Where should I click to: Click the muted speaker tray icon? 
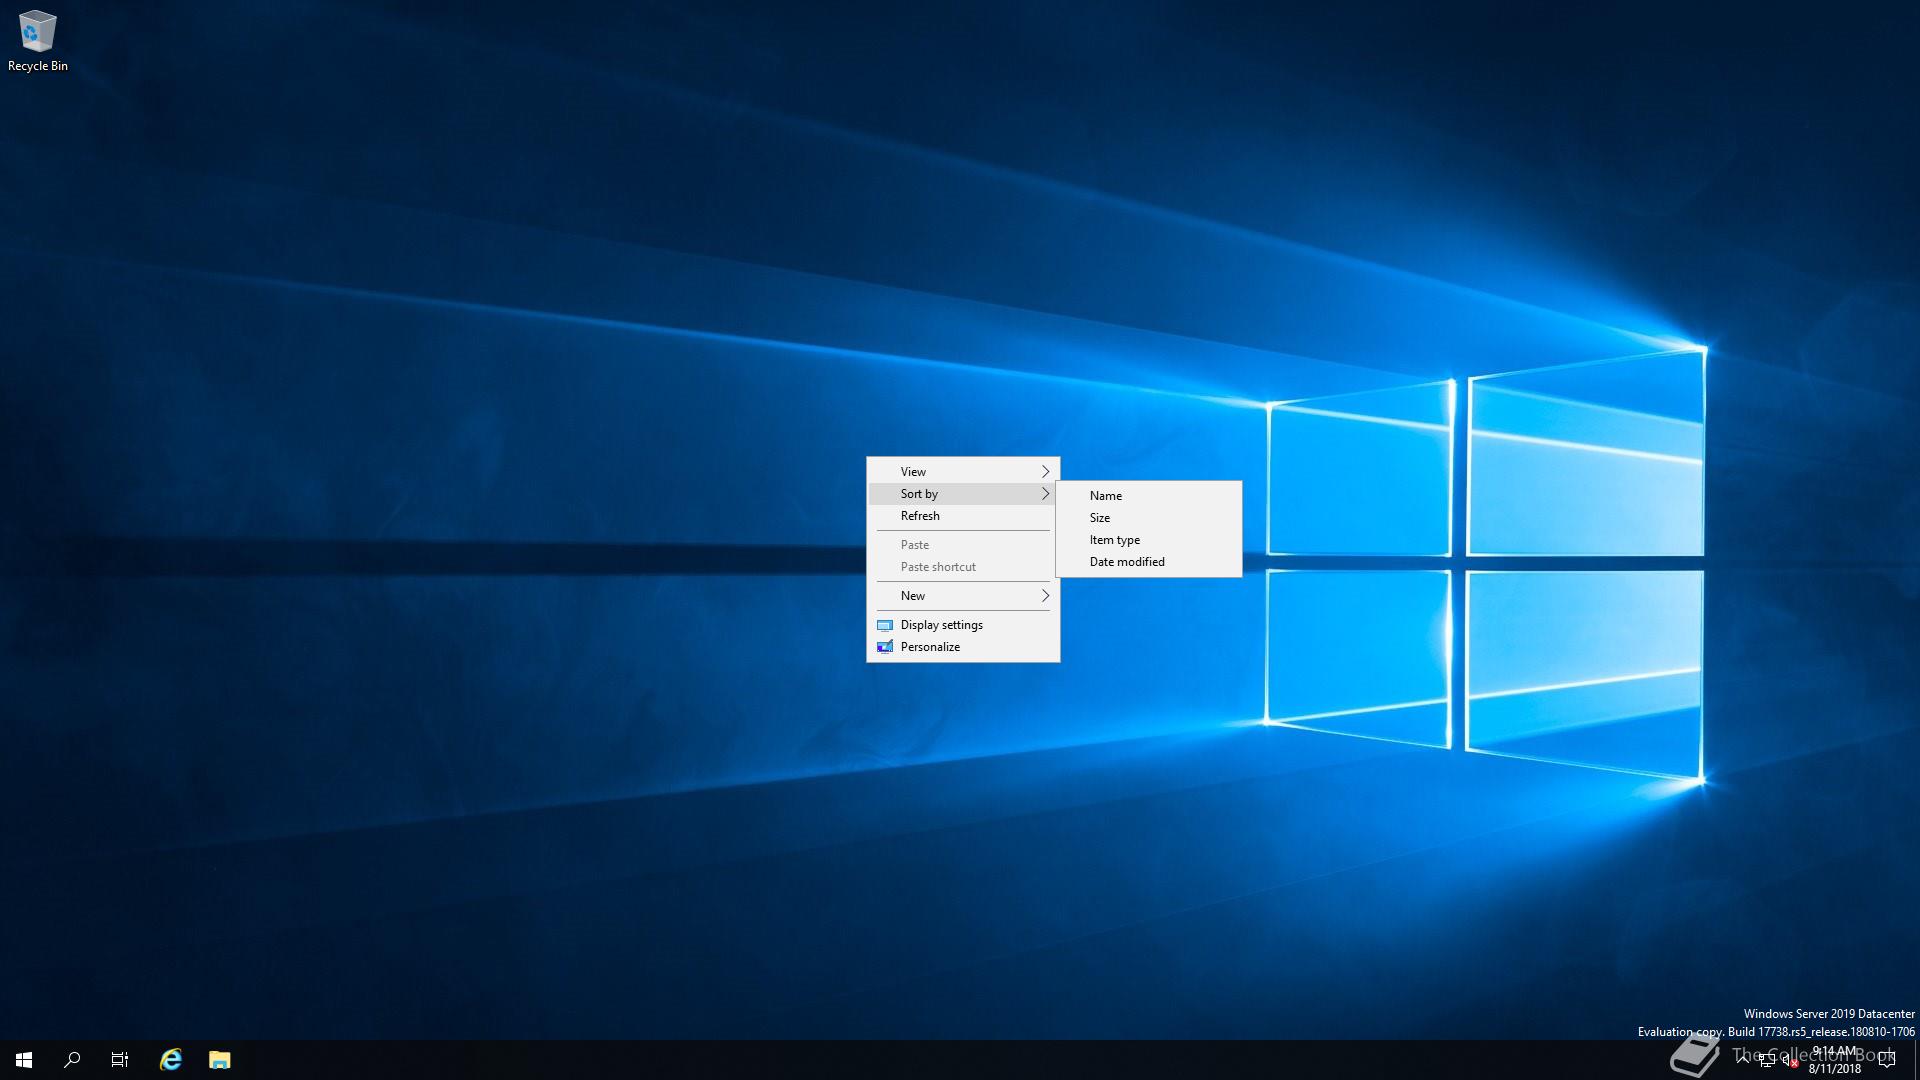[x=1789, y=1061]
